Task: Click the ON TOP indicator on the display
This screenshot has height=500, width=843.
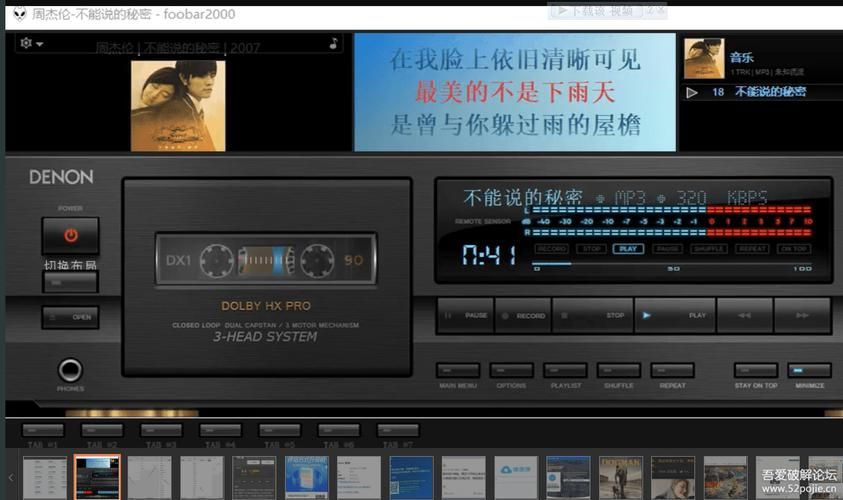Action: pyautogui.click(x=794, y=249)
